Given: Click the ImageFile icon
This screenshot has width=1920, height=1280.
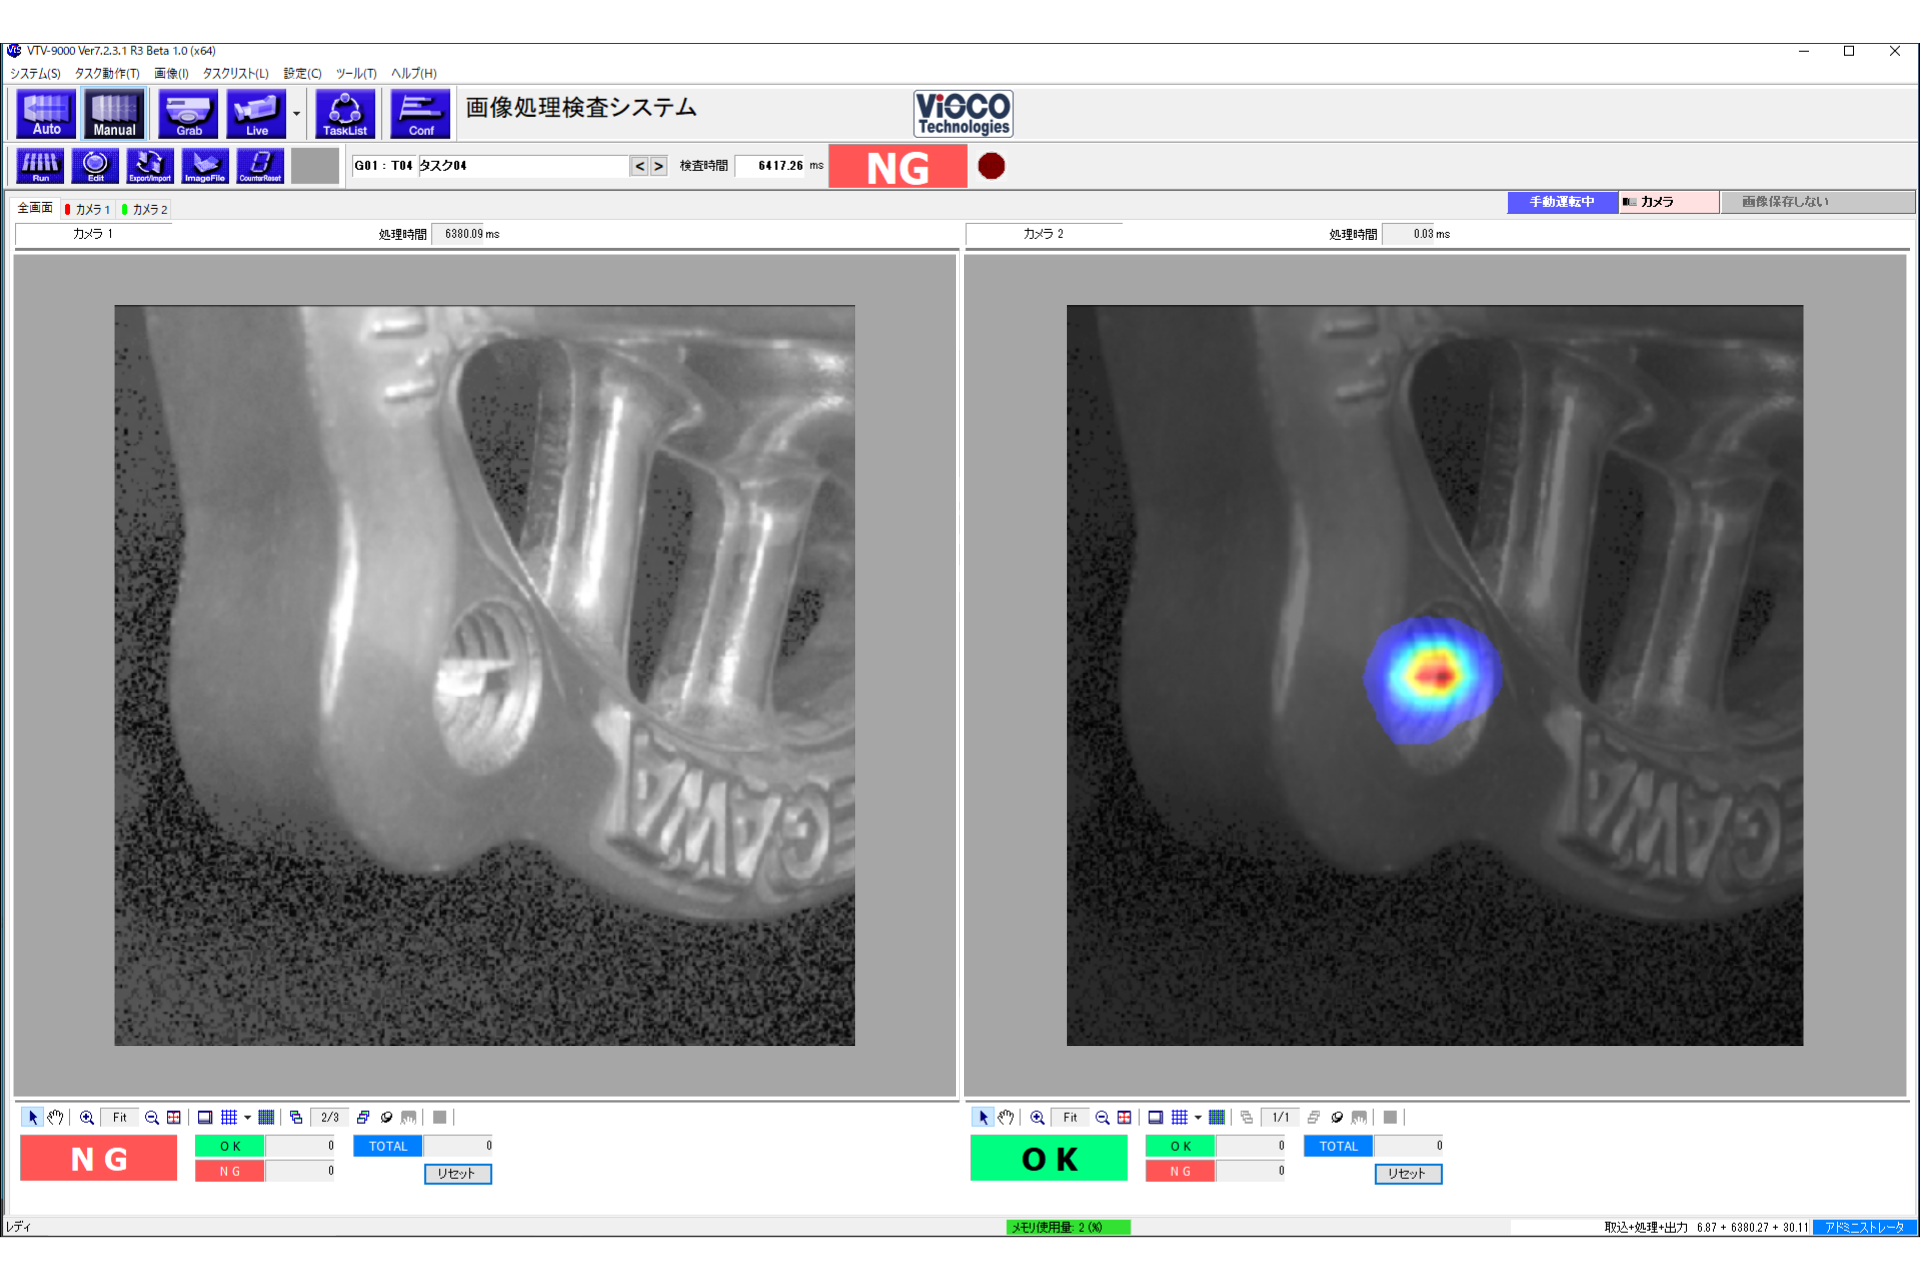Looking at the screenshot, I should 205,166.
